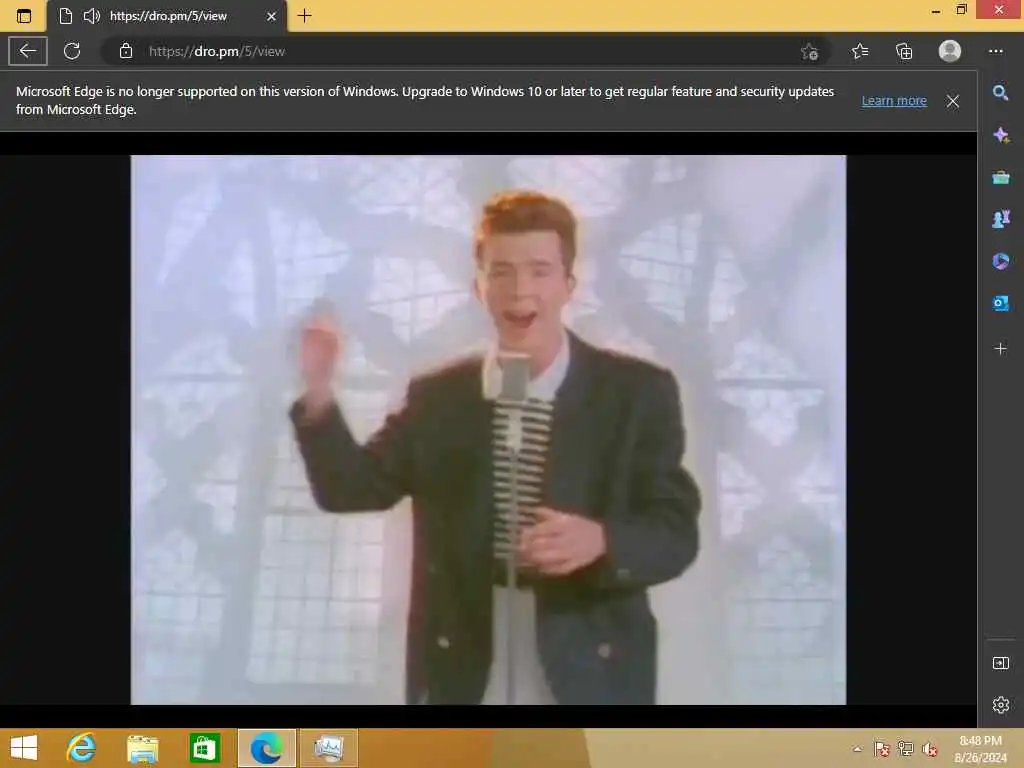Open sidebar Search
Screen dimensions: 1024x768
[x=1000, y=93]
